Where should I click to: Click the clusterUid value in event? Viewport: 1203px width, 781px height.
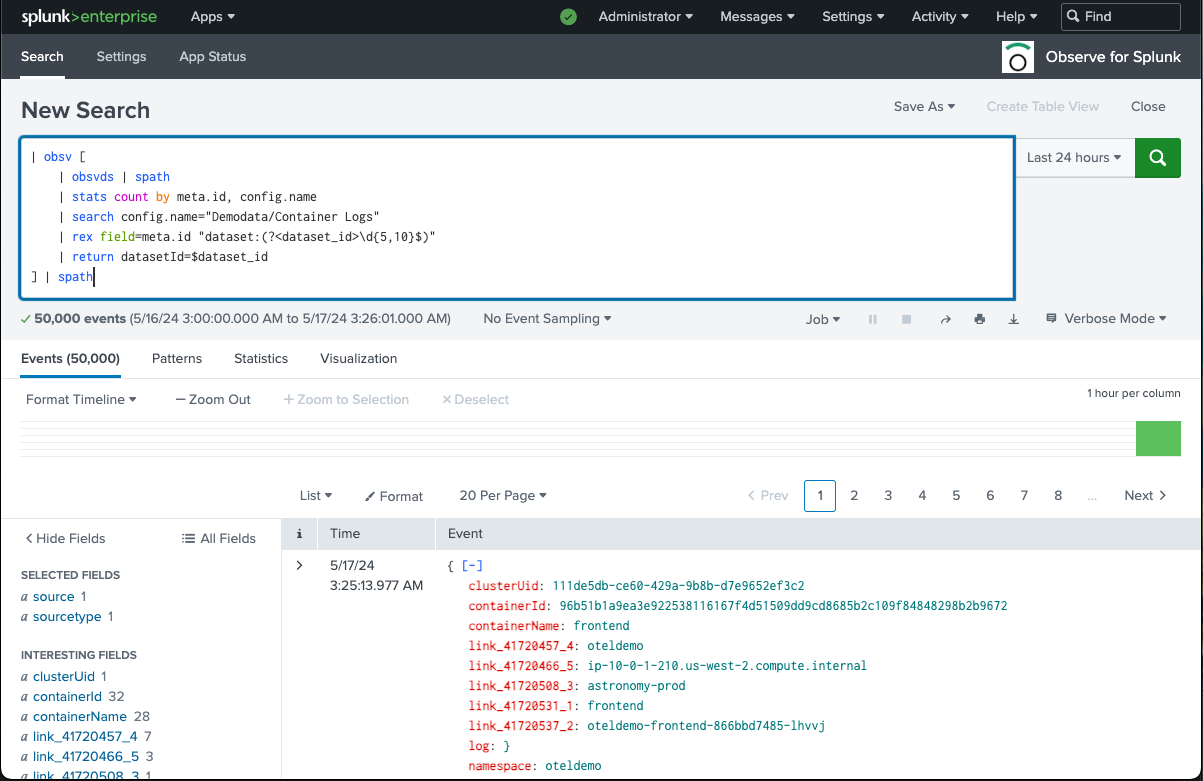pyautogui.click(x=678, y=586)
